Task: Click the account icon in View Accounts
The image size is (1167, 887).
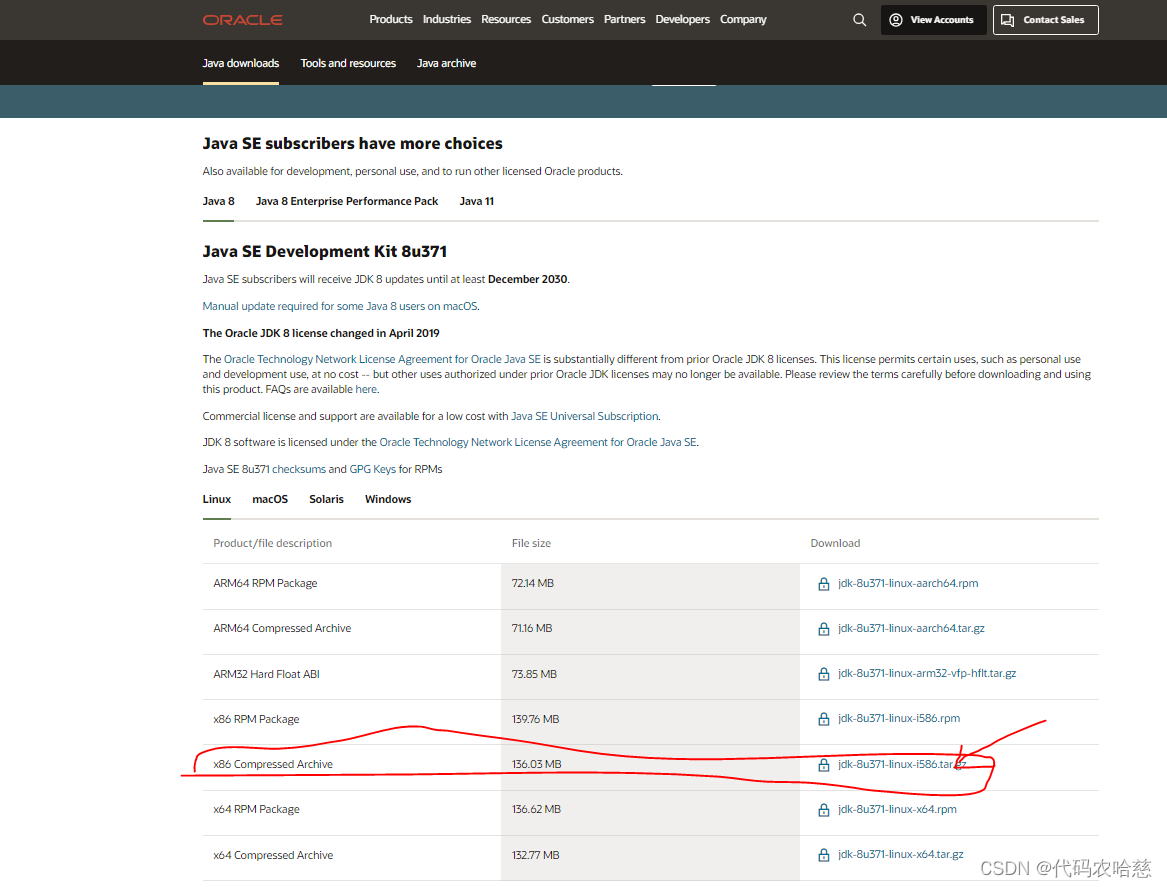Action: coord(898,19)
